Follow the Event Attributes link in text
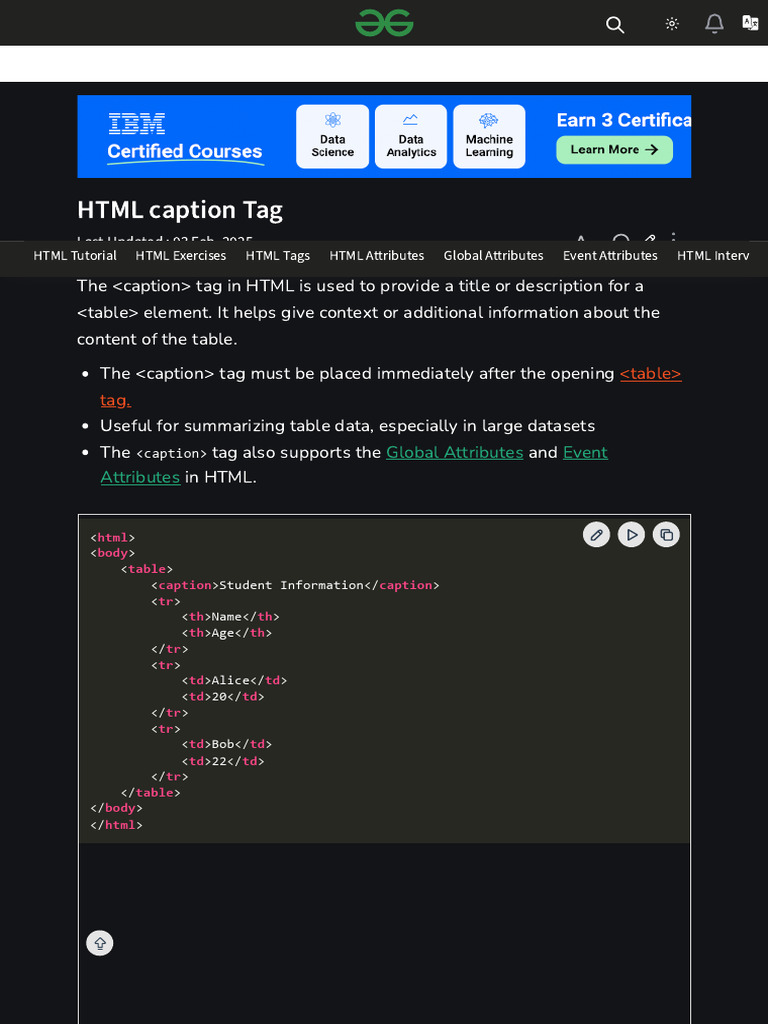768x1024 pixels. pyautogui.click(x=585, y=452)
